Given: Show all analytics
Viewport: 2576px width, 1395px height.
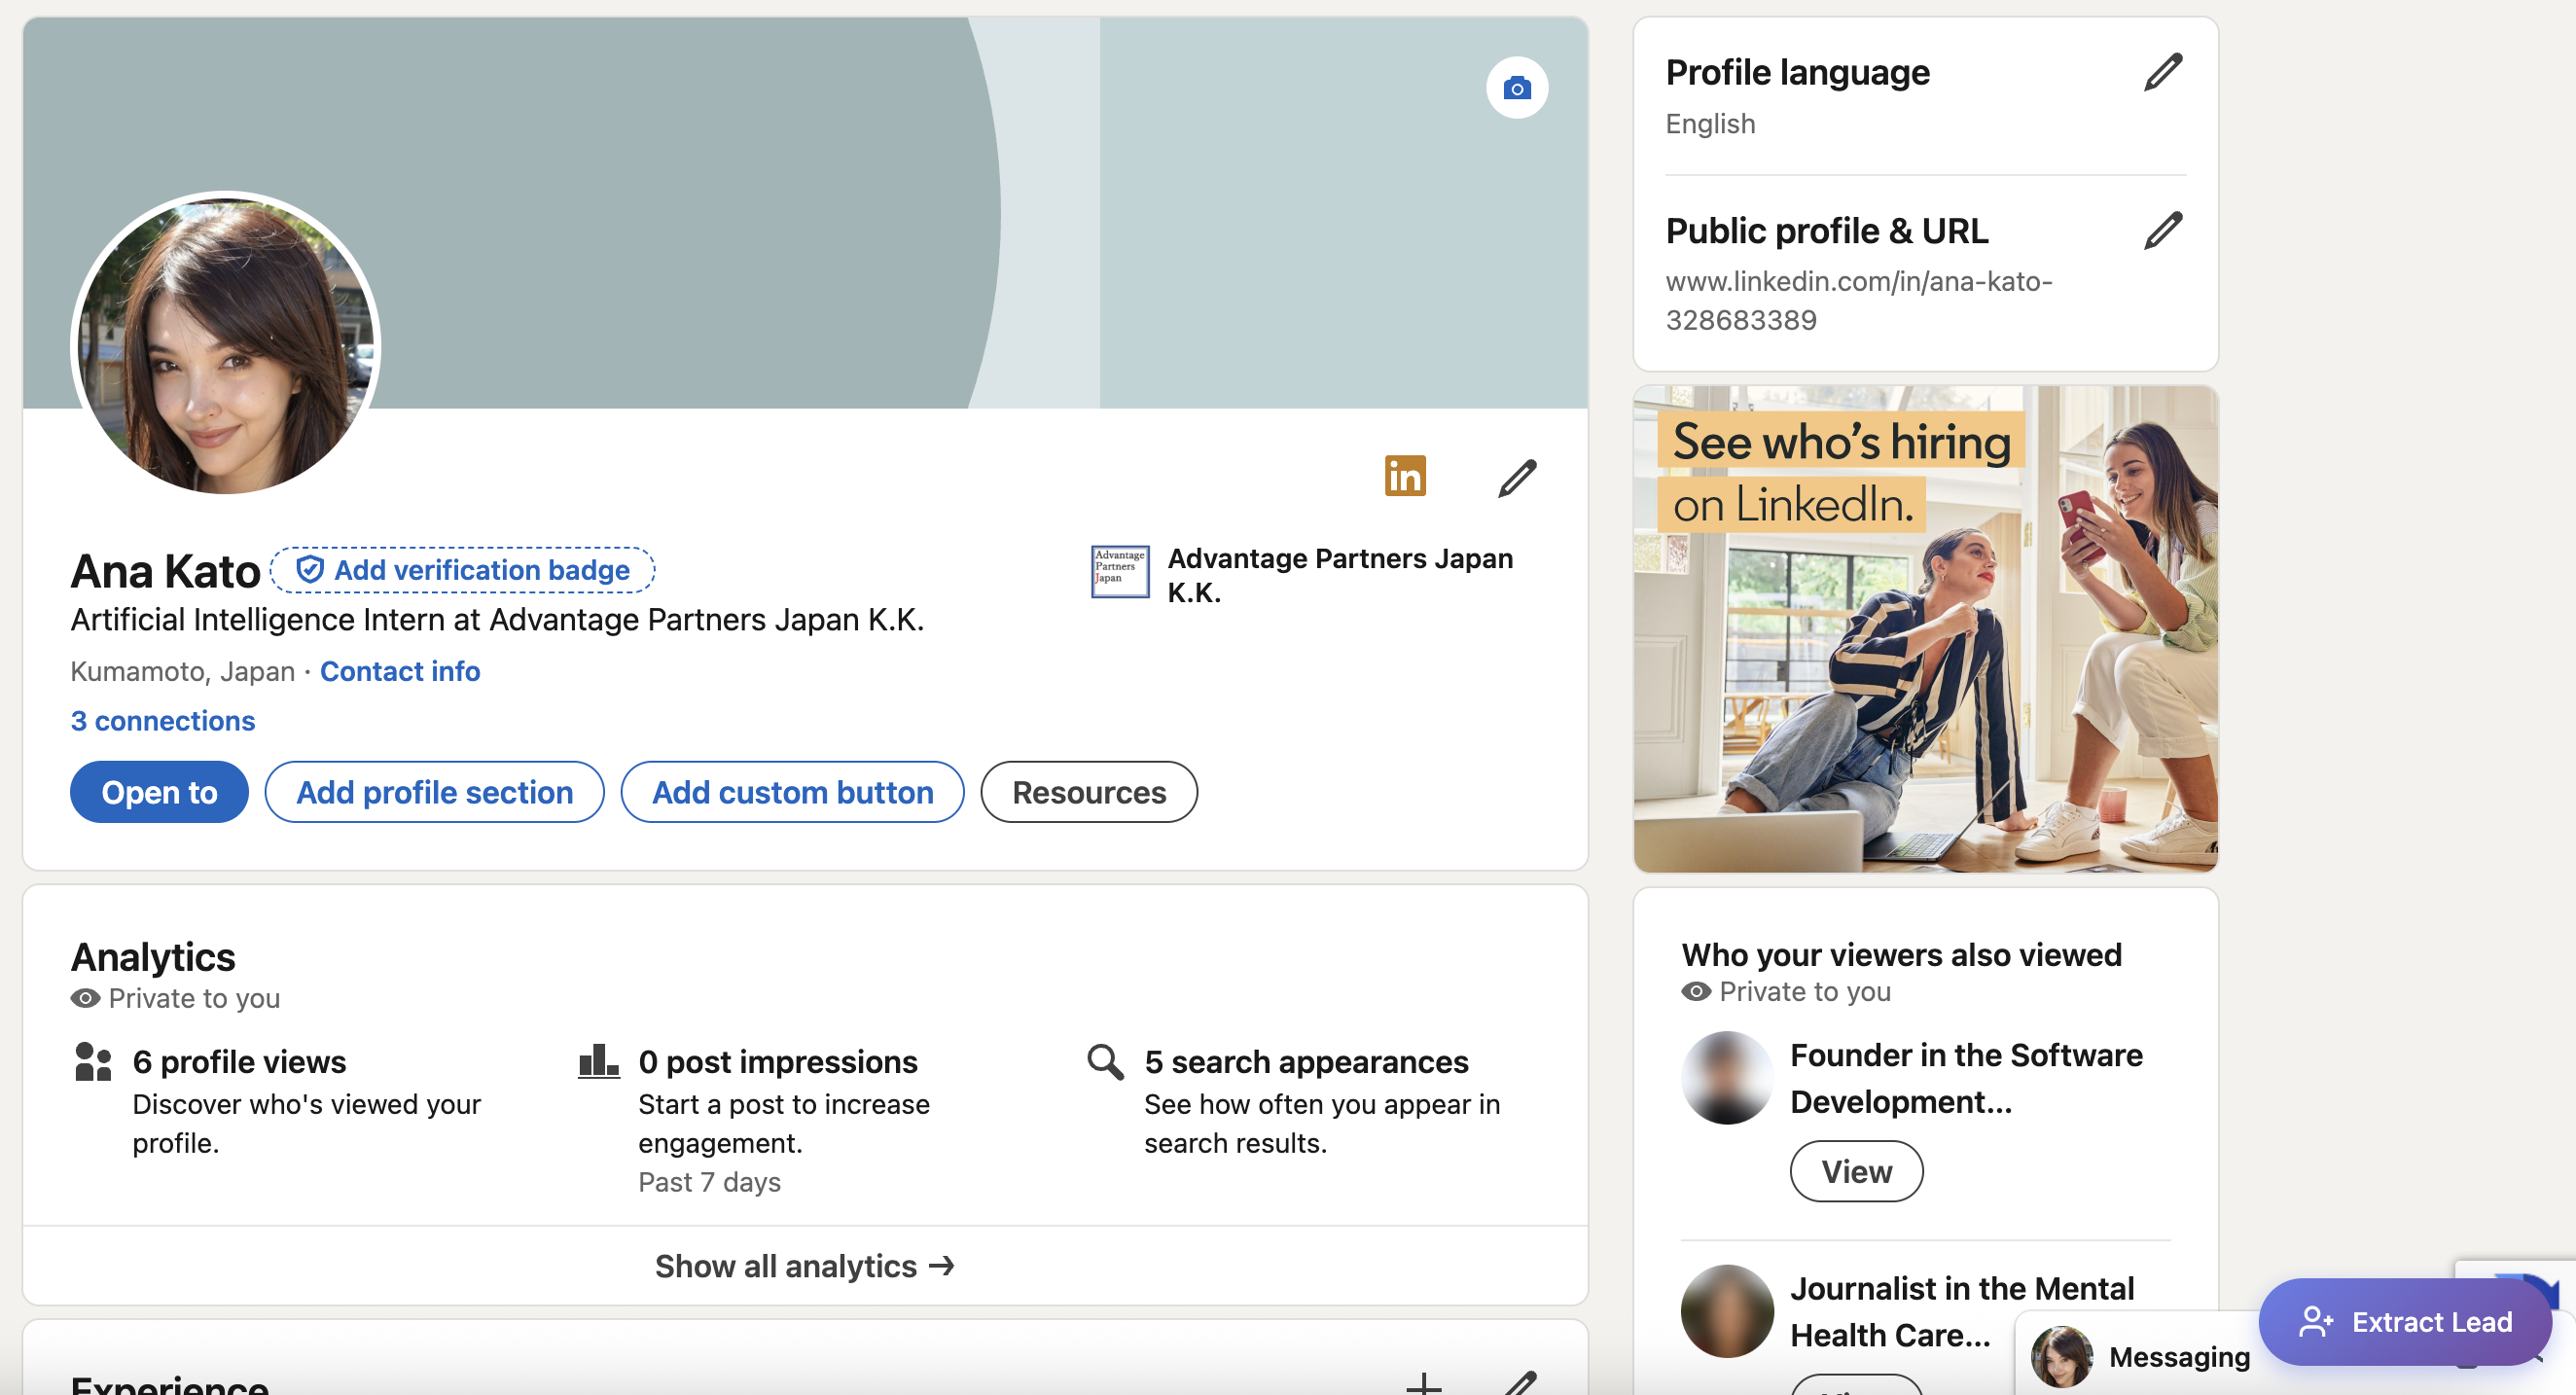Looking at the screenshot, I should pos(804,1266).
